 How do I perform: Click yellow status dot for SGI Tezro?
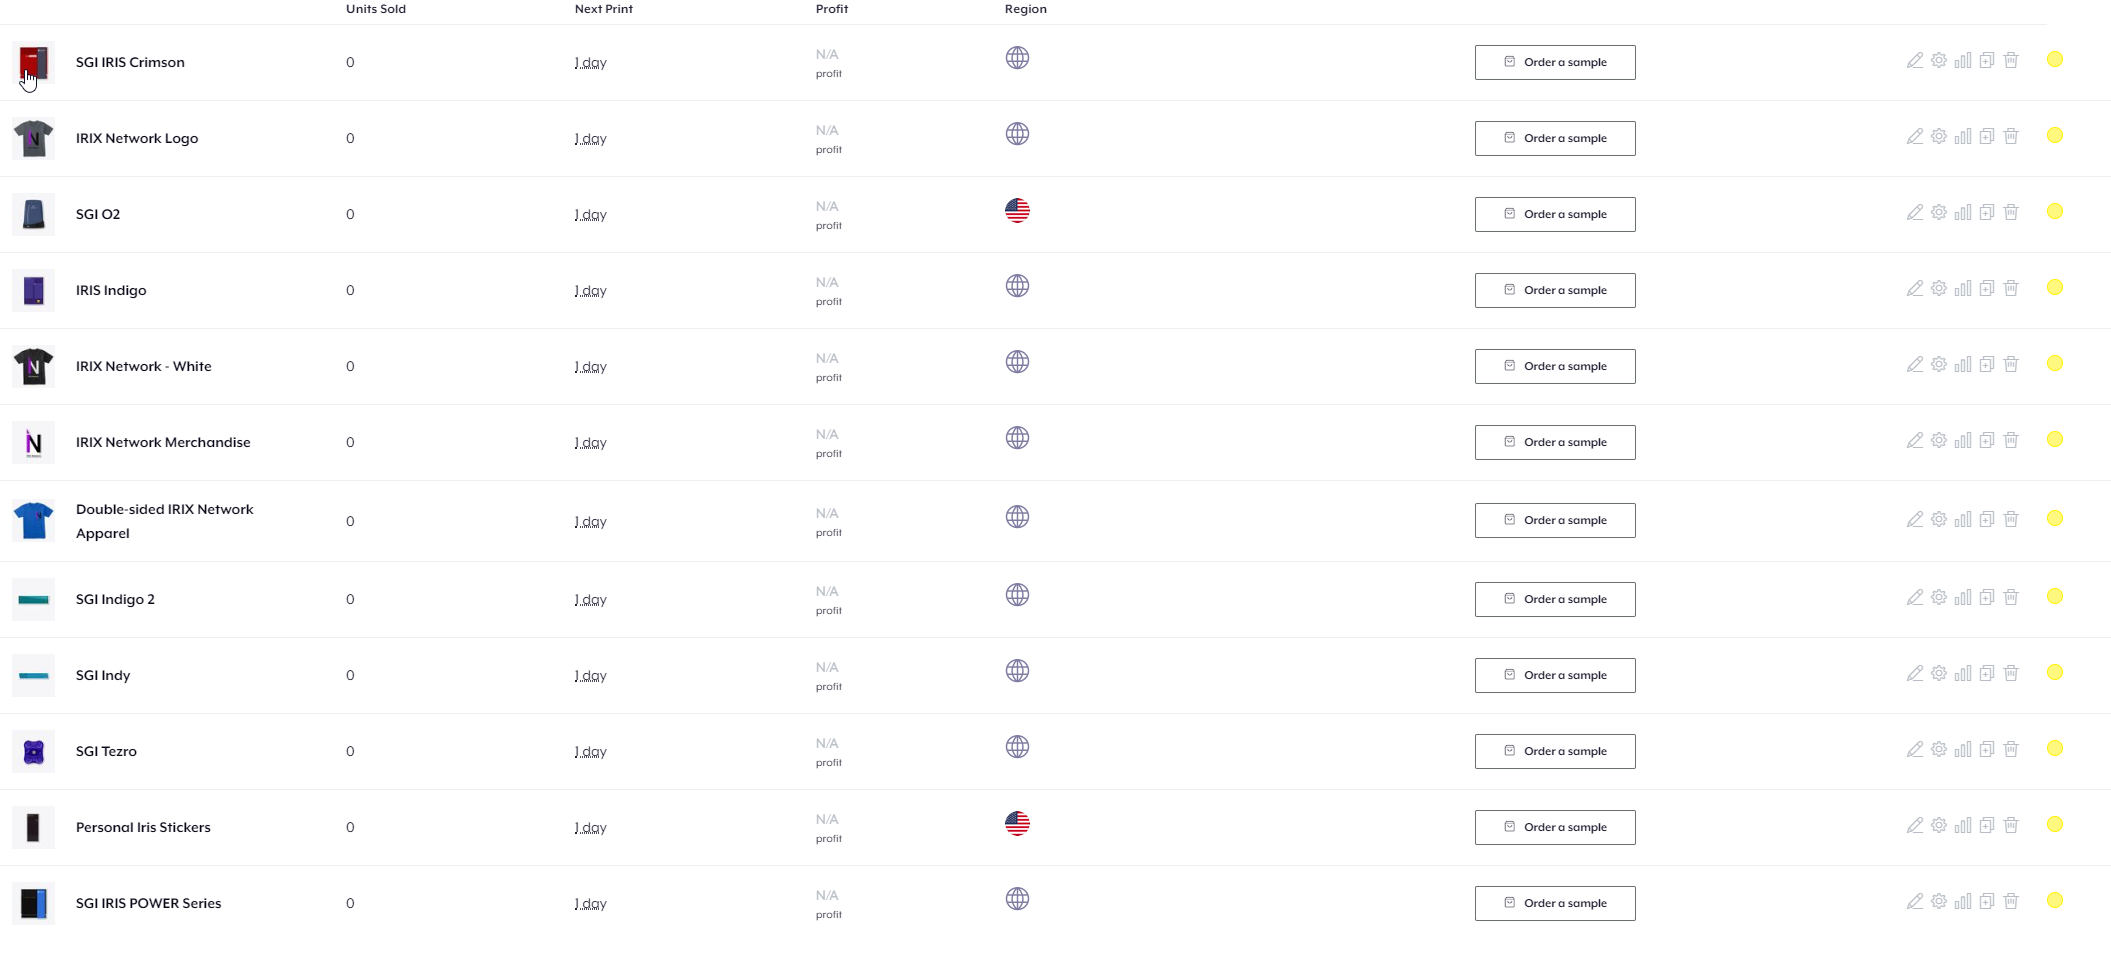pos(2055,748)
